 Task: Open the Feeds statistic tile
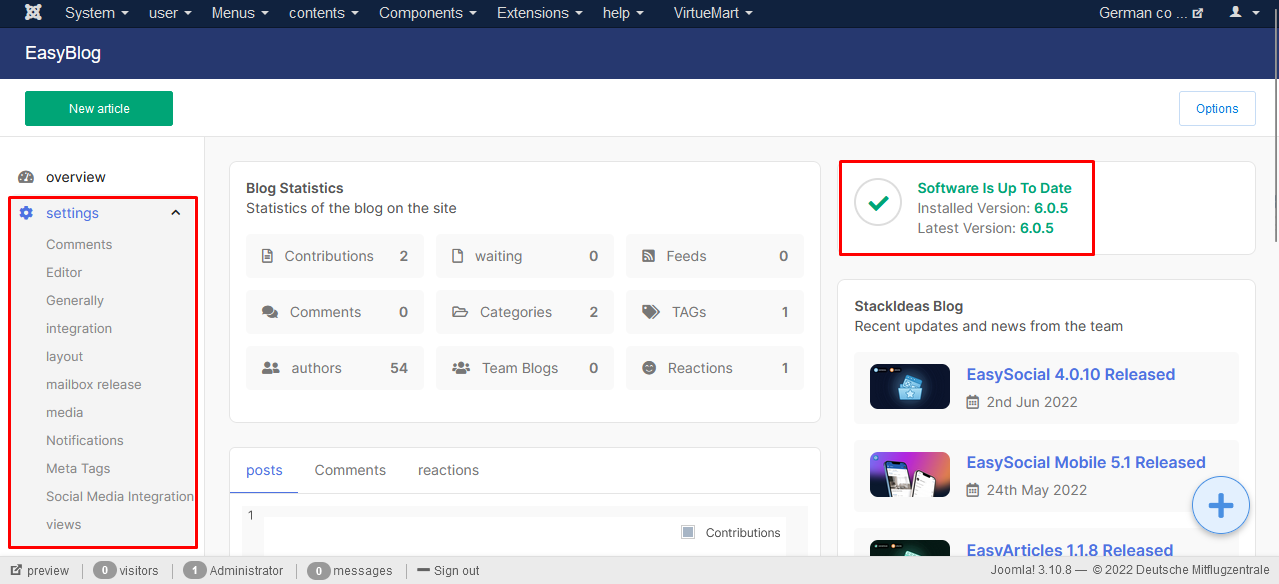coord(715,256)
